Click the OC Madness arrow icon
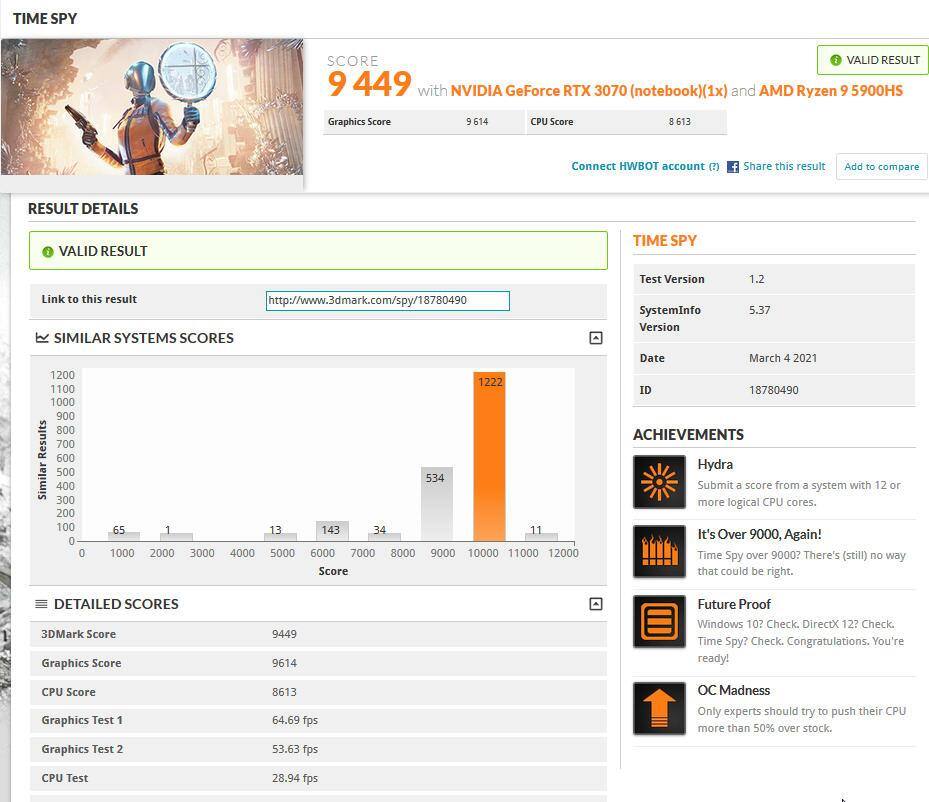 (659, 708)
